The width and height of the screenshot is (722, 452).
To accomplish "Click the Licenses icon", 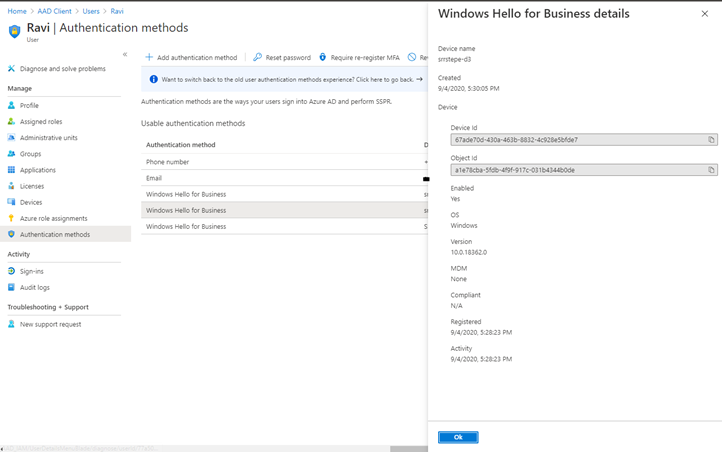I will coord(12,186).
